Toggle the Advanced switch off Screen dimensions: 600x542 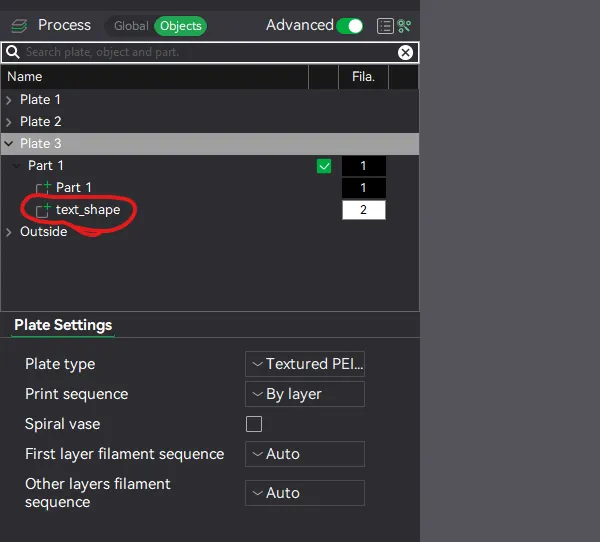click(350, 26)
